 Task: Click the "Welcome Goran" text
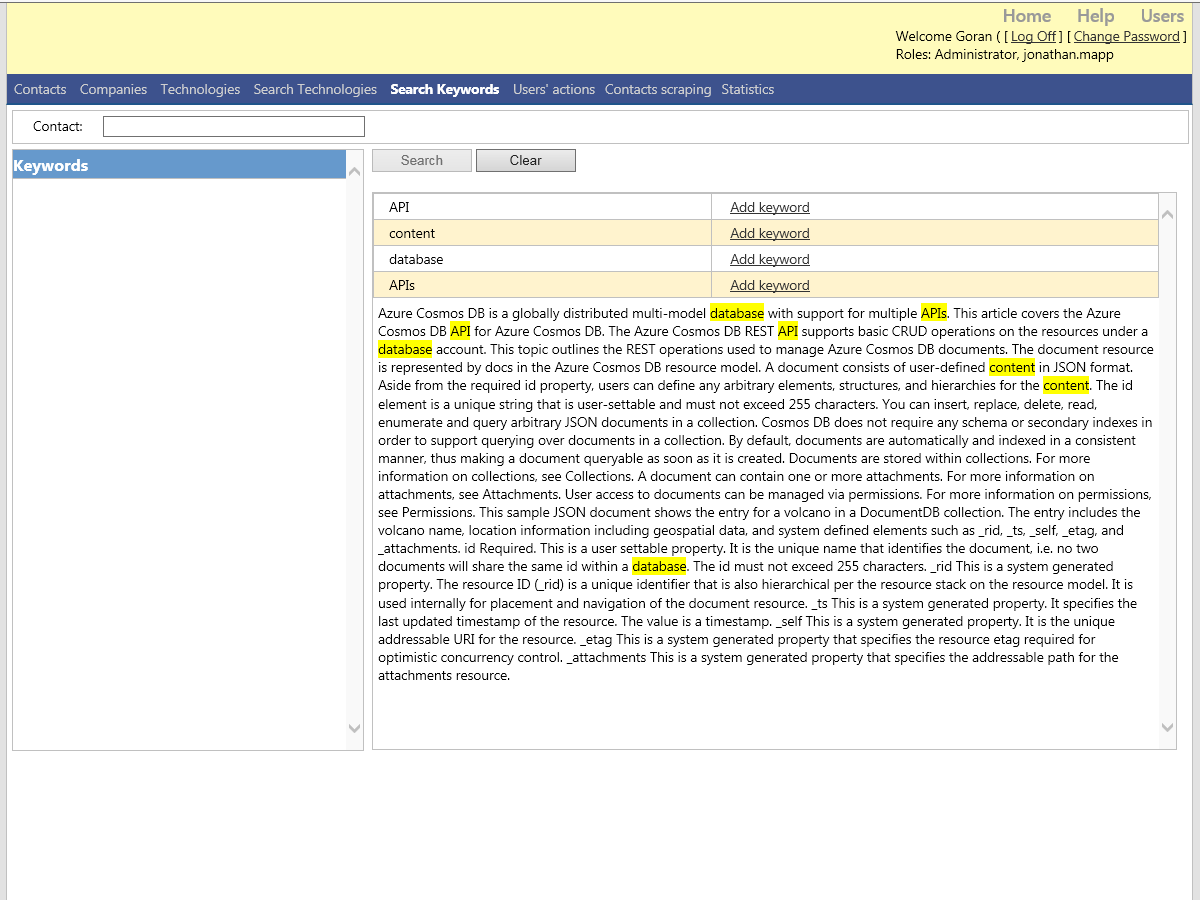944,37
